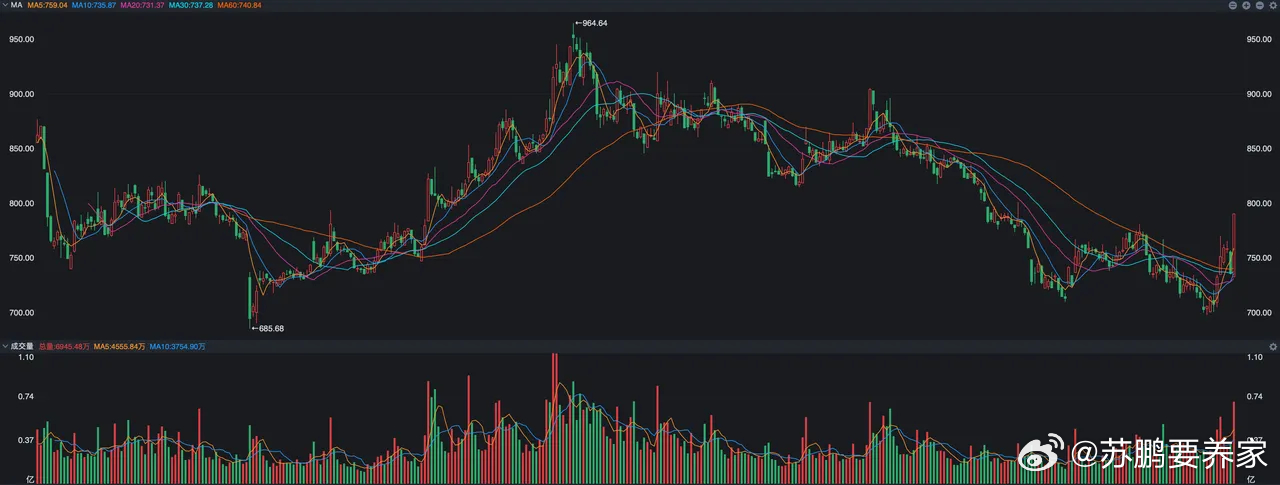1280x485 pixels.
Task: Click the 964.64 high price marker
Action: point(590,22)
